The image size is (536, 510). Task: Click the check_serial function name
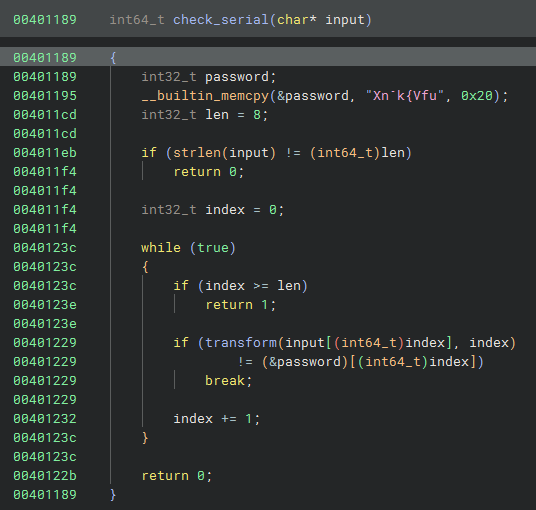click(x=220, y=19)
